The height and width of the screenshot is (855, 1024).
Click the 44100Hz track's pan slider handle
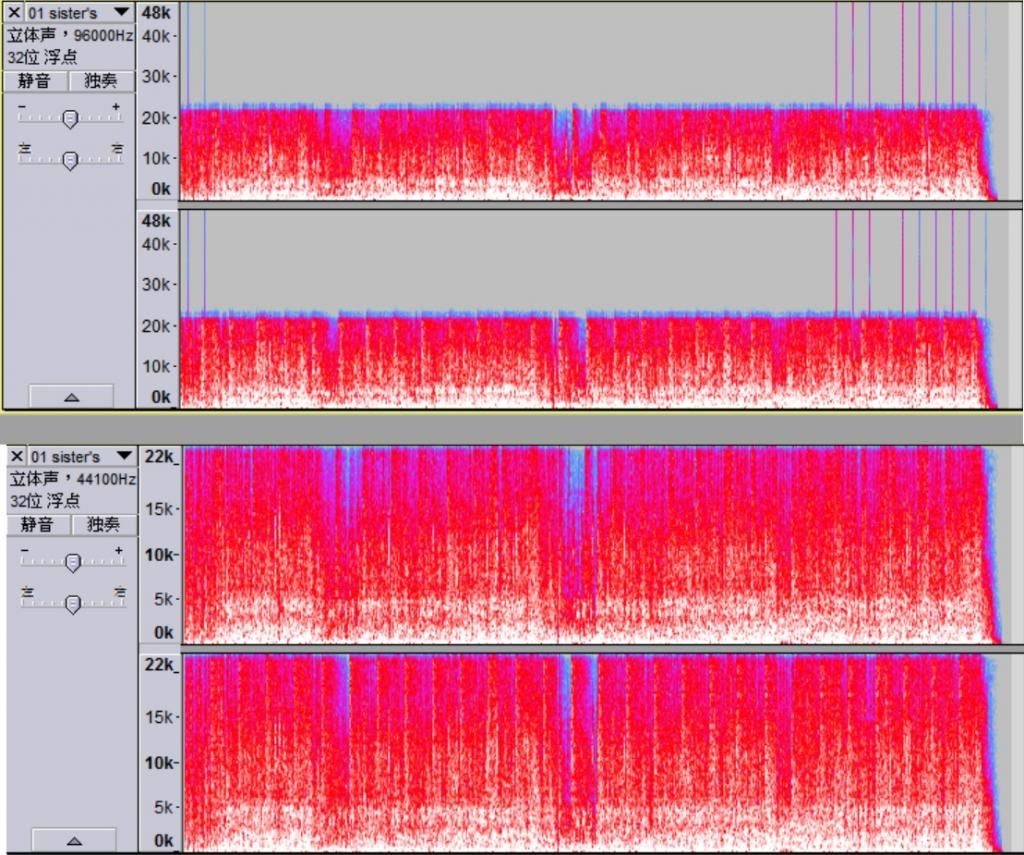point(72,604)
